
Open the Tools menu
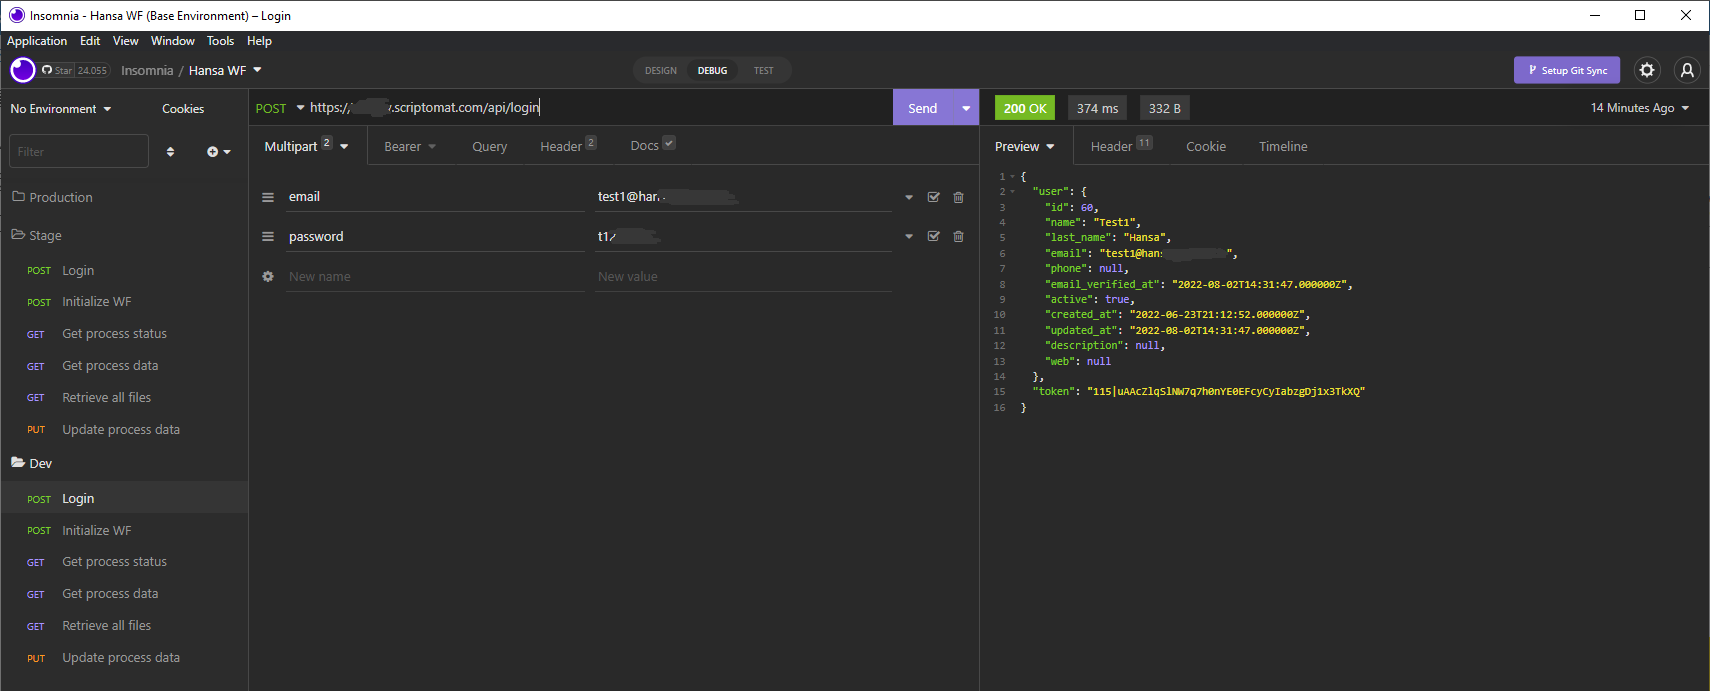(x=221, y=41)
